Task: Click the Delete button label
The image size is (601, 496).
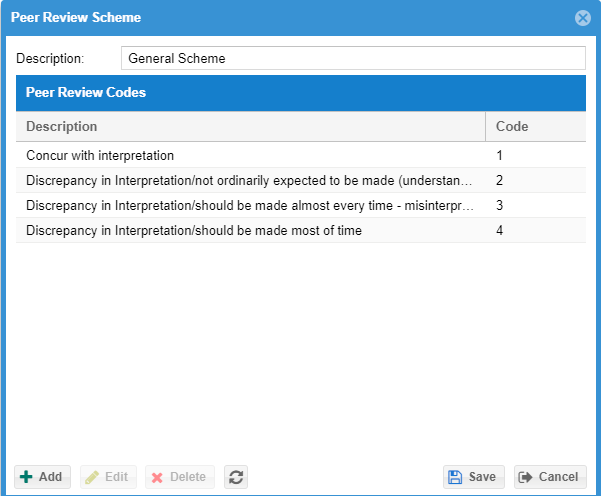Action: click(x=188, y=477)
